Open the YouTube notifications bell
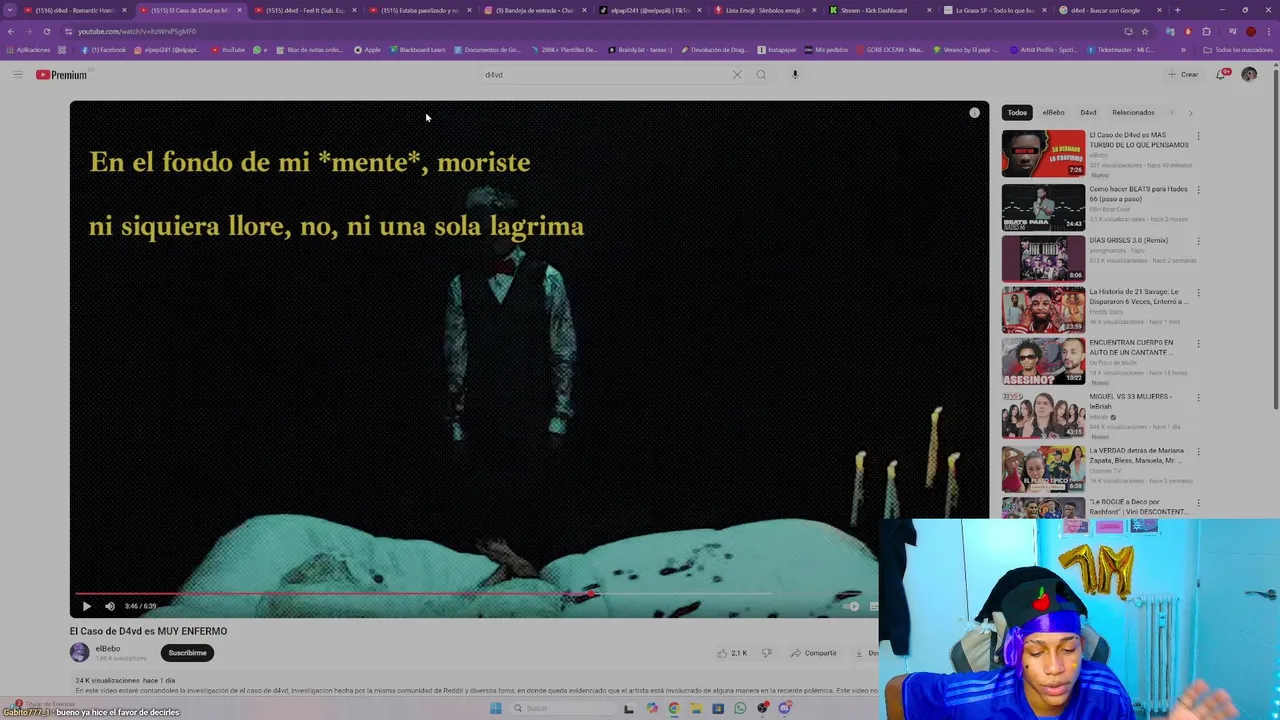This screenshot has width=1280, height=720. click(1221, 75)
